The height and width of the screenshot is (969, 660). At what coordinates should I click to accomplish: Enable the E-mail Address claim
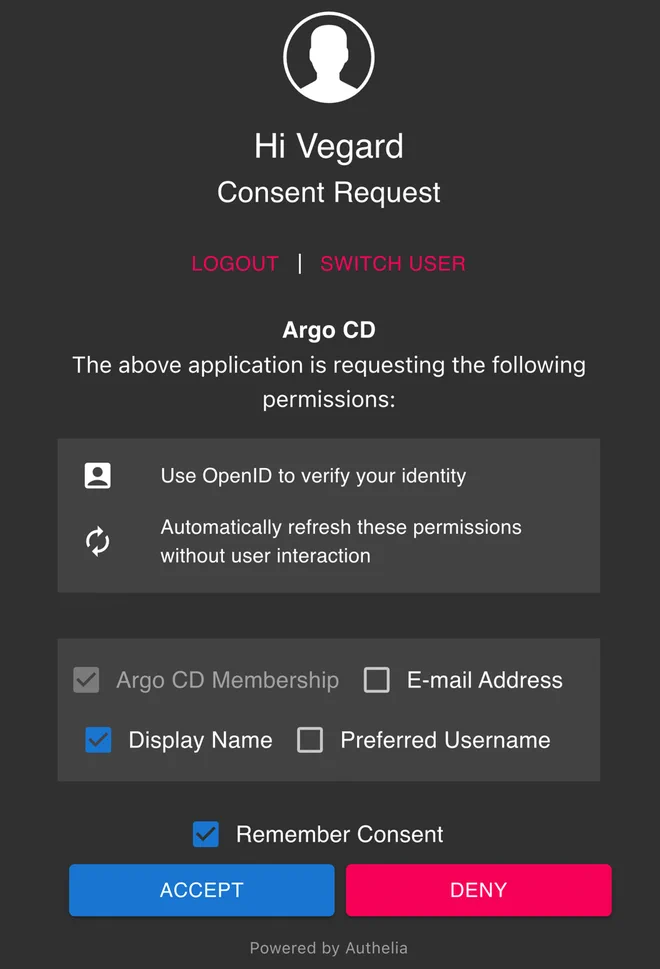point(376,680)
